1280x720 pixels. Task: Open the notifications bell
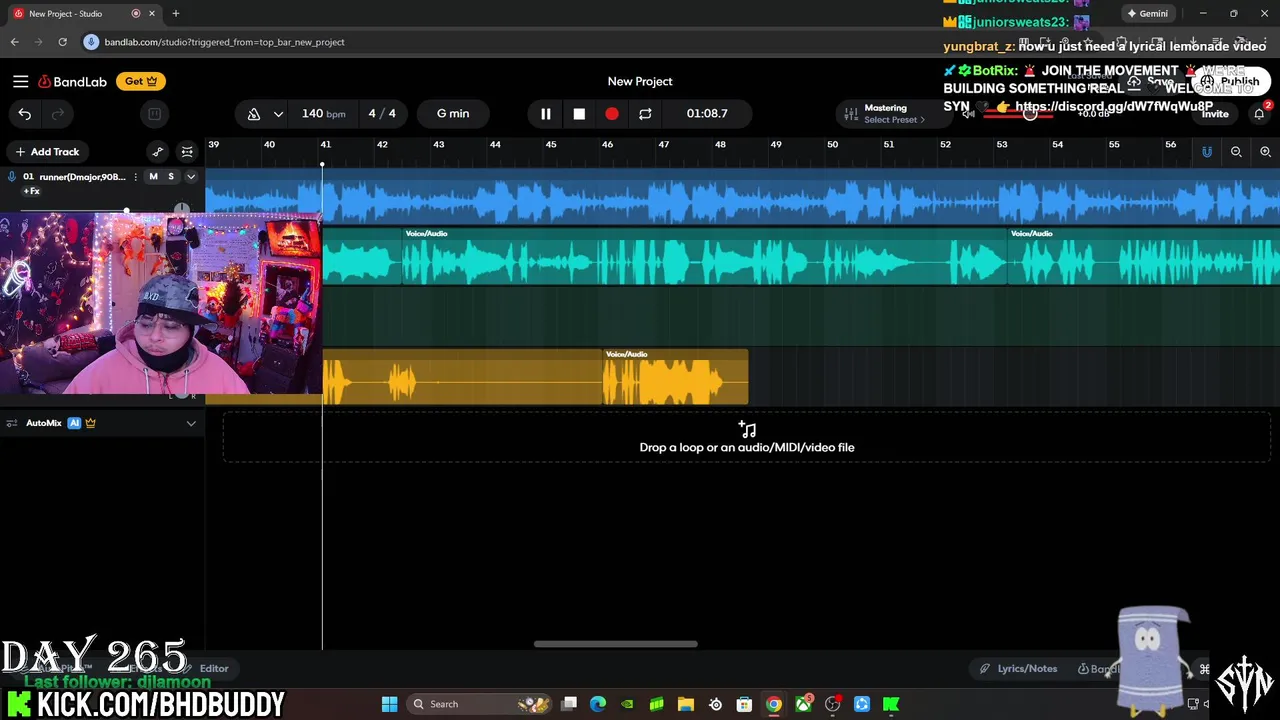[x=1259, y=114]
